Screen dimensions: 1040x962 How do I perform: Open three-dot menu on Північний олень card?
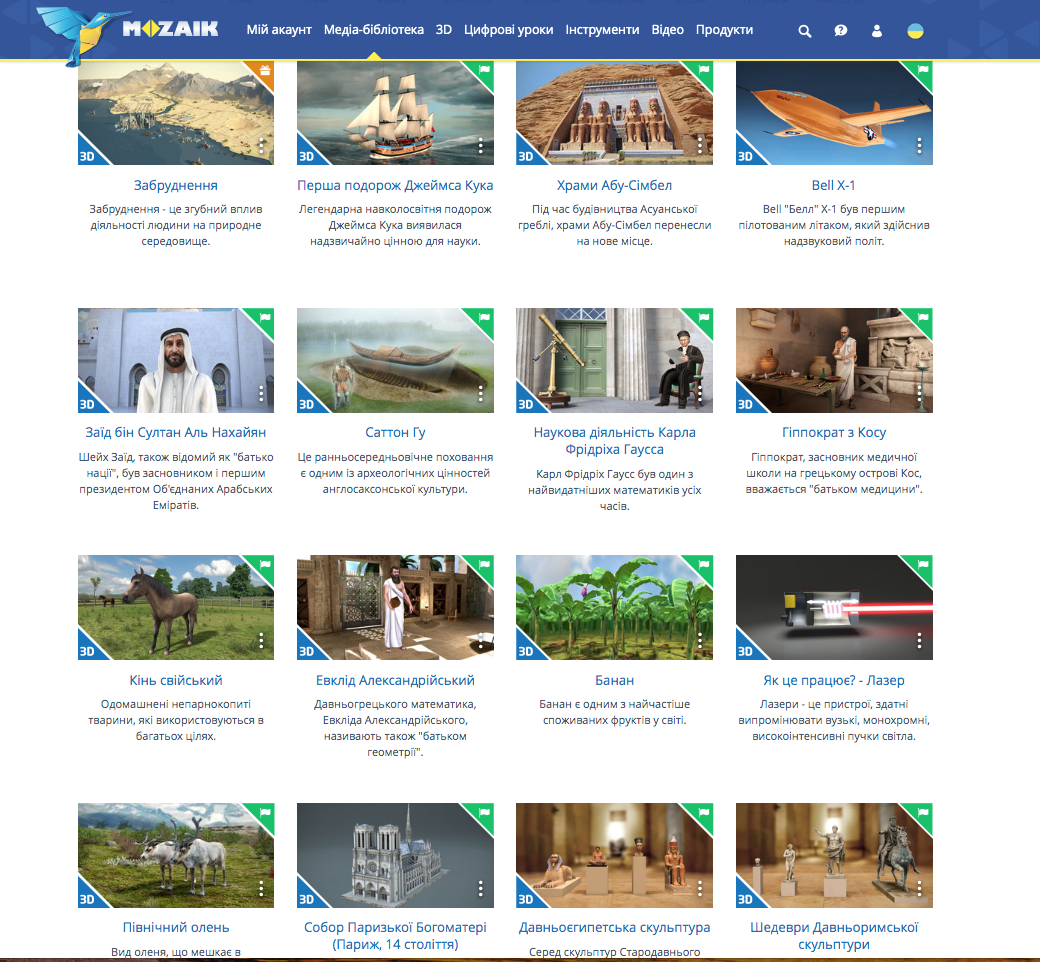point(261,888)
